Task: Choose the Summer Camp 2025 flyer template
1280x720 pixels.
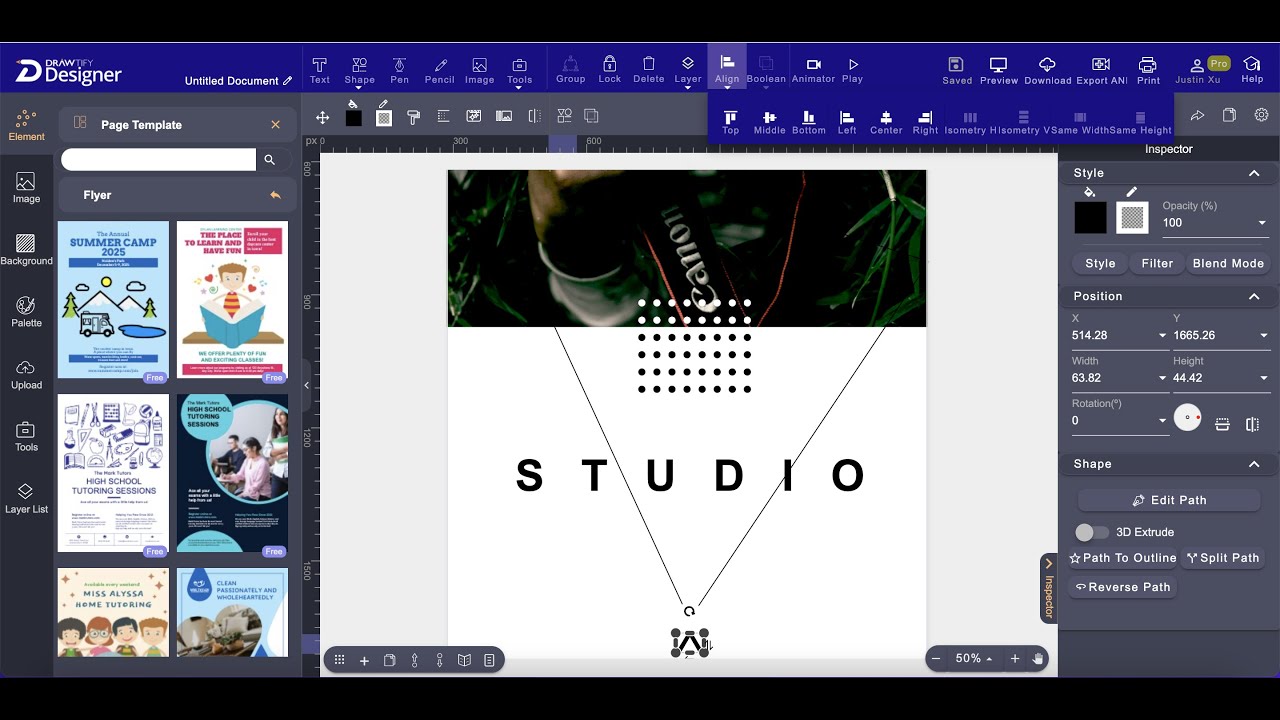Action: point(113,299)
